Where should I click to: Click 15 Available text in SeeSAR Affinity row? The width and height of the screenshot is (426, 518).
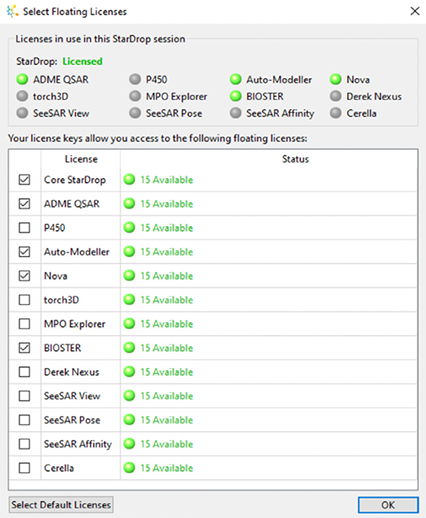(166, 444)
